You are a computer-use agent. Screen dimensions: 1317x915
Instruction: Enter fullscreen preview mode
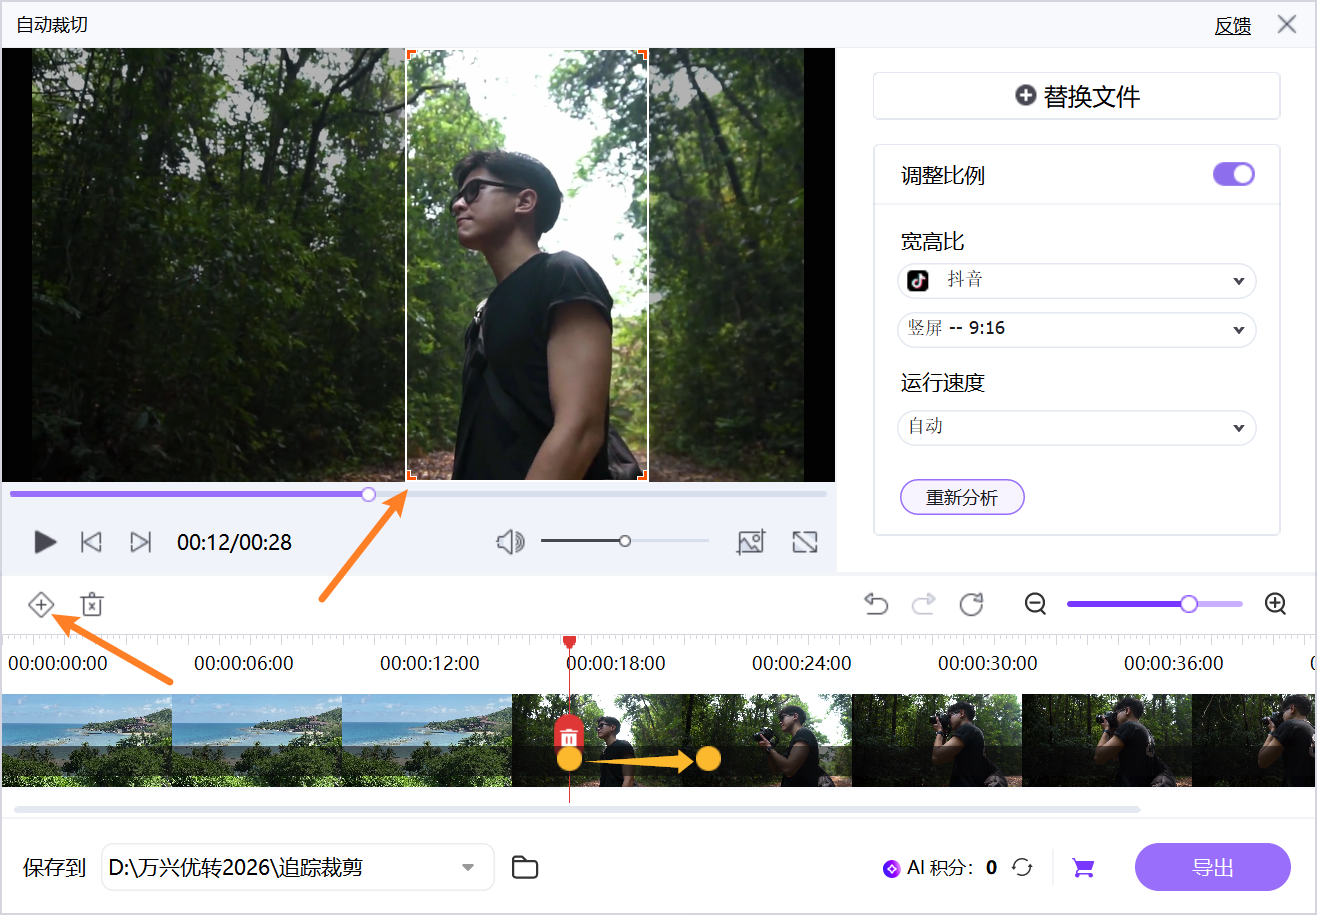[804, 542]
